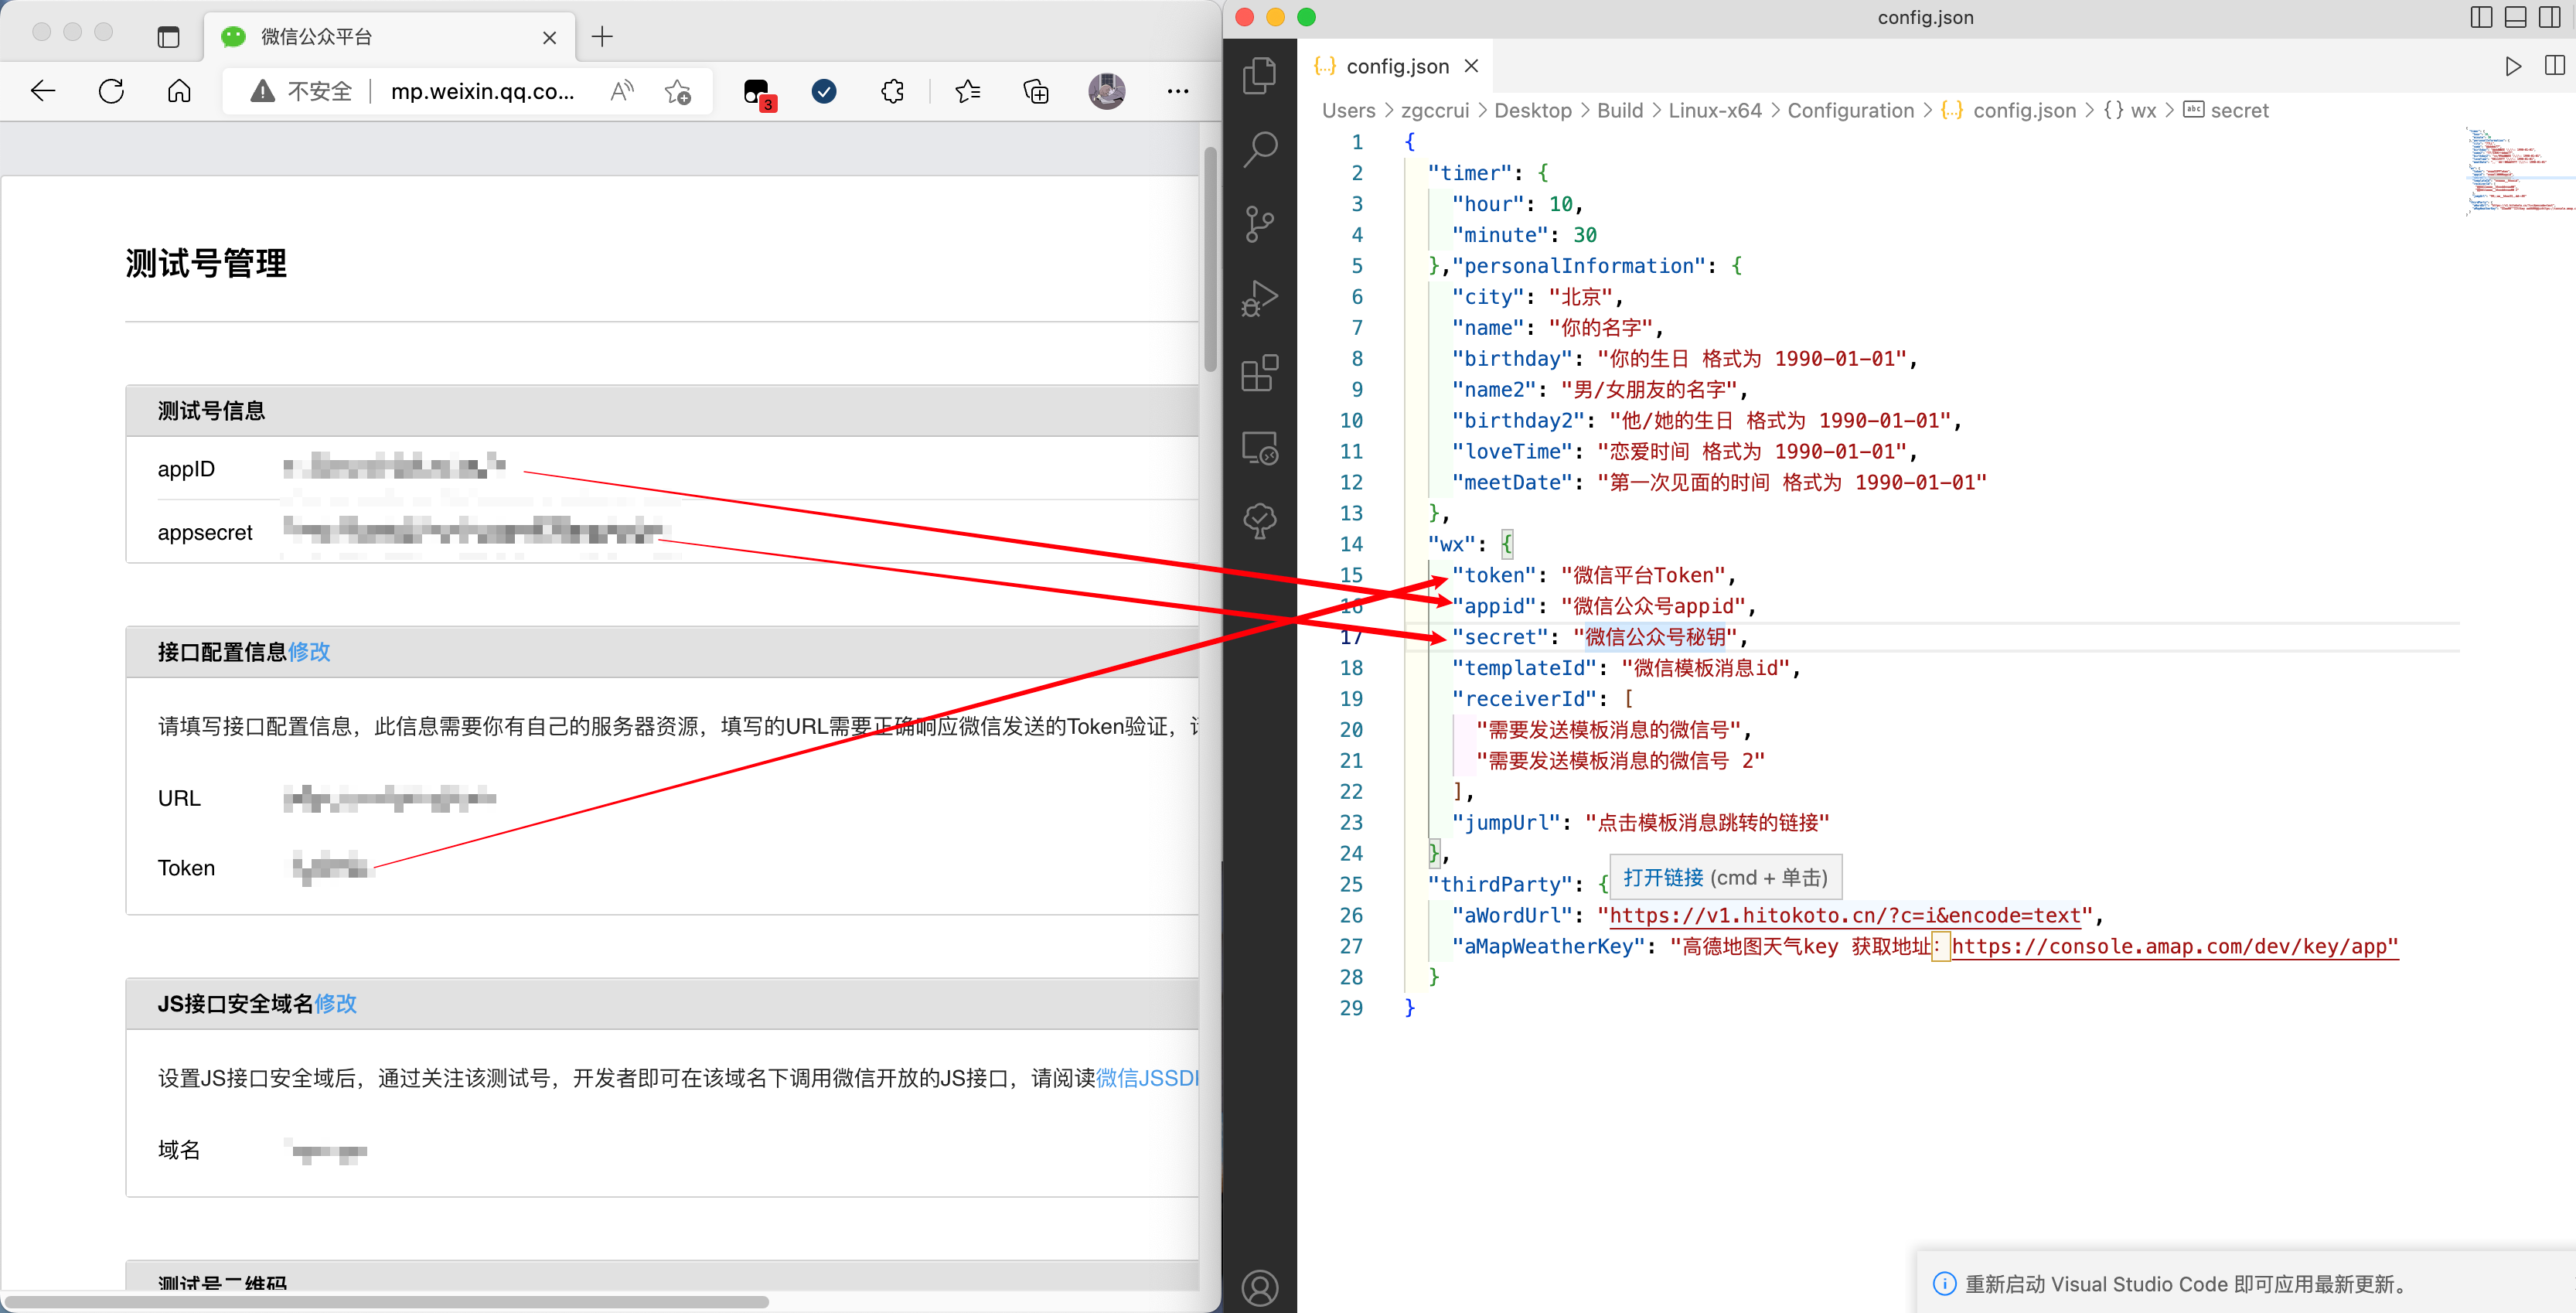Image resolution: width=2576 pixels, height=1313 pixels.
Task: Open Remote Explorer icon in activity bar
Action: click(1260, 447)
